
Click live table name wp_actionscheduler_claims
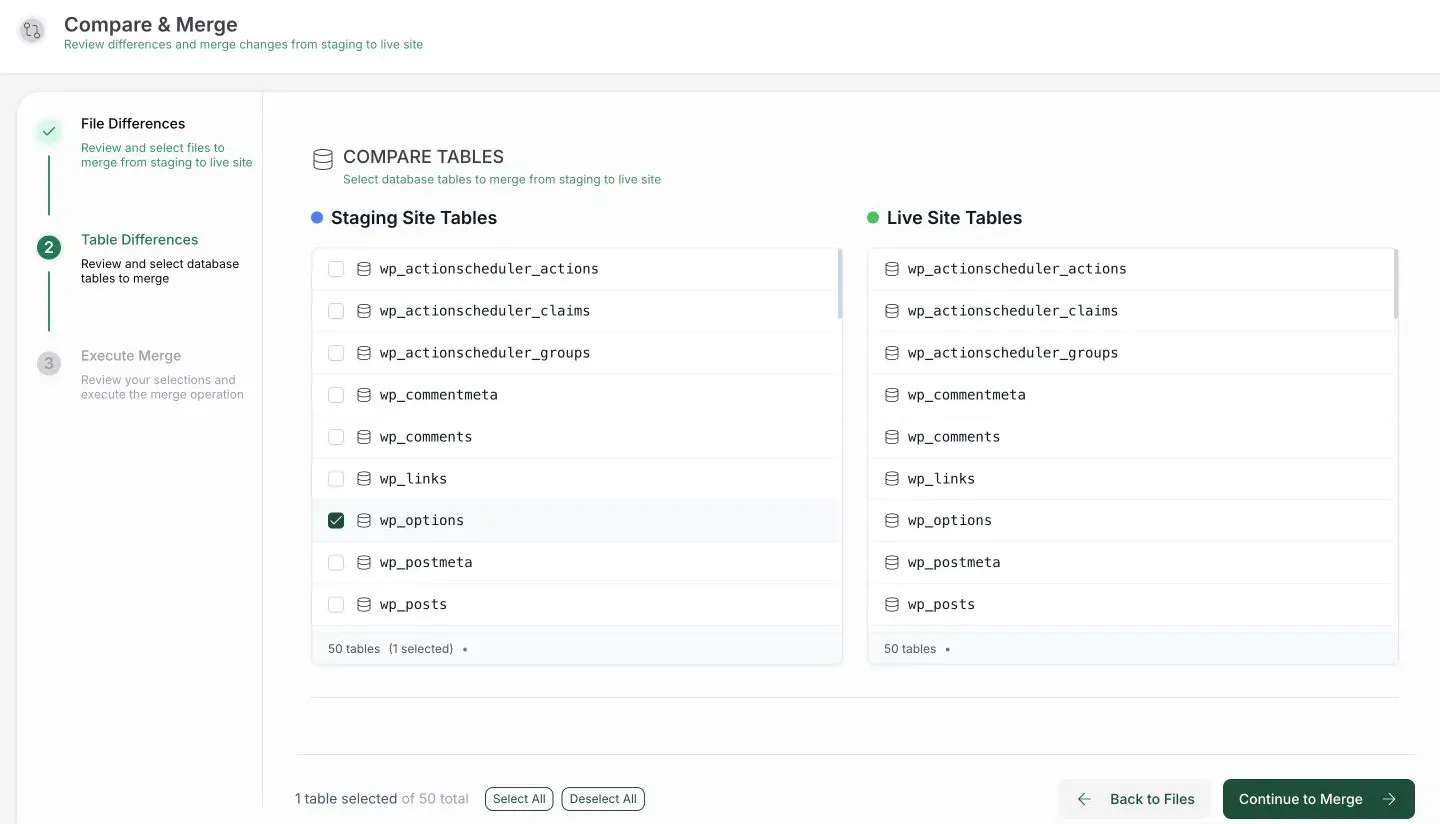(x=1013, y=311)
